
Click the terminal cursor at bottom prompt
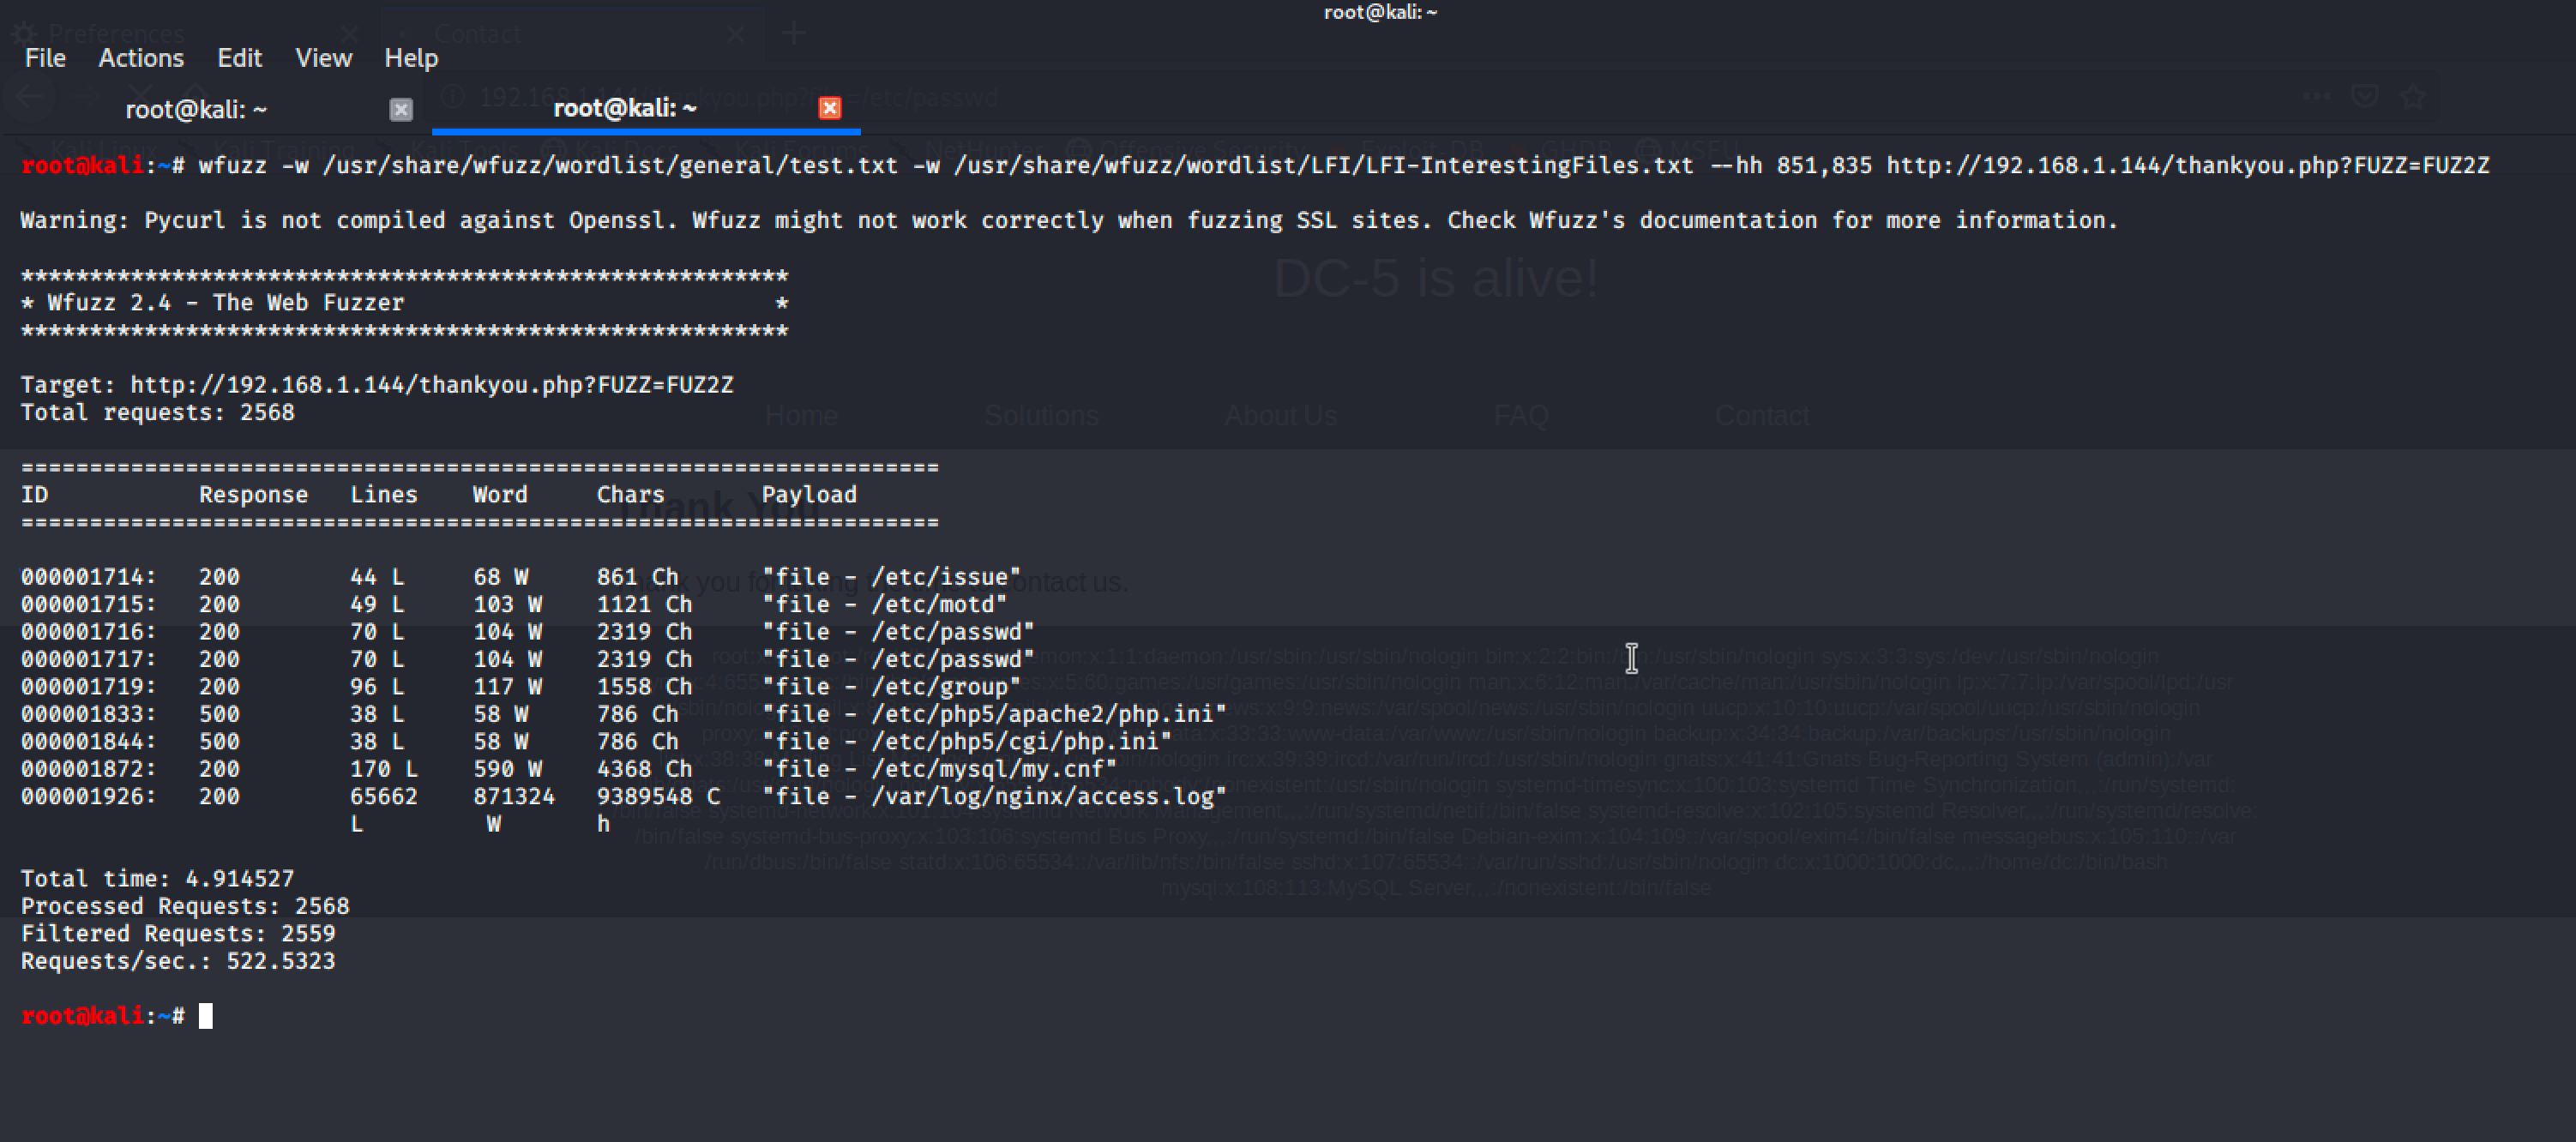click(205, 1016)
